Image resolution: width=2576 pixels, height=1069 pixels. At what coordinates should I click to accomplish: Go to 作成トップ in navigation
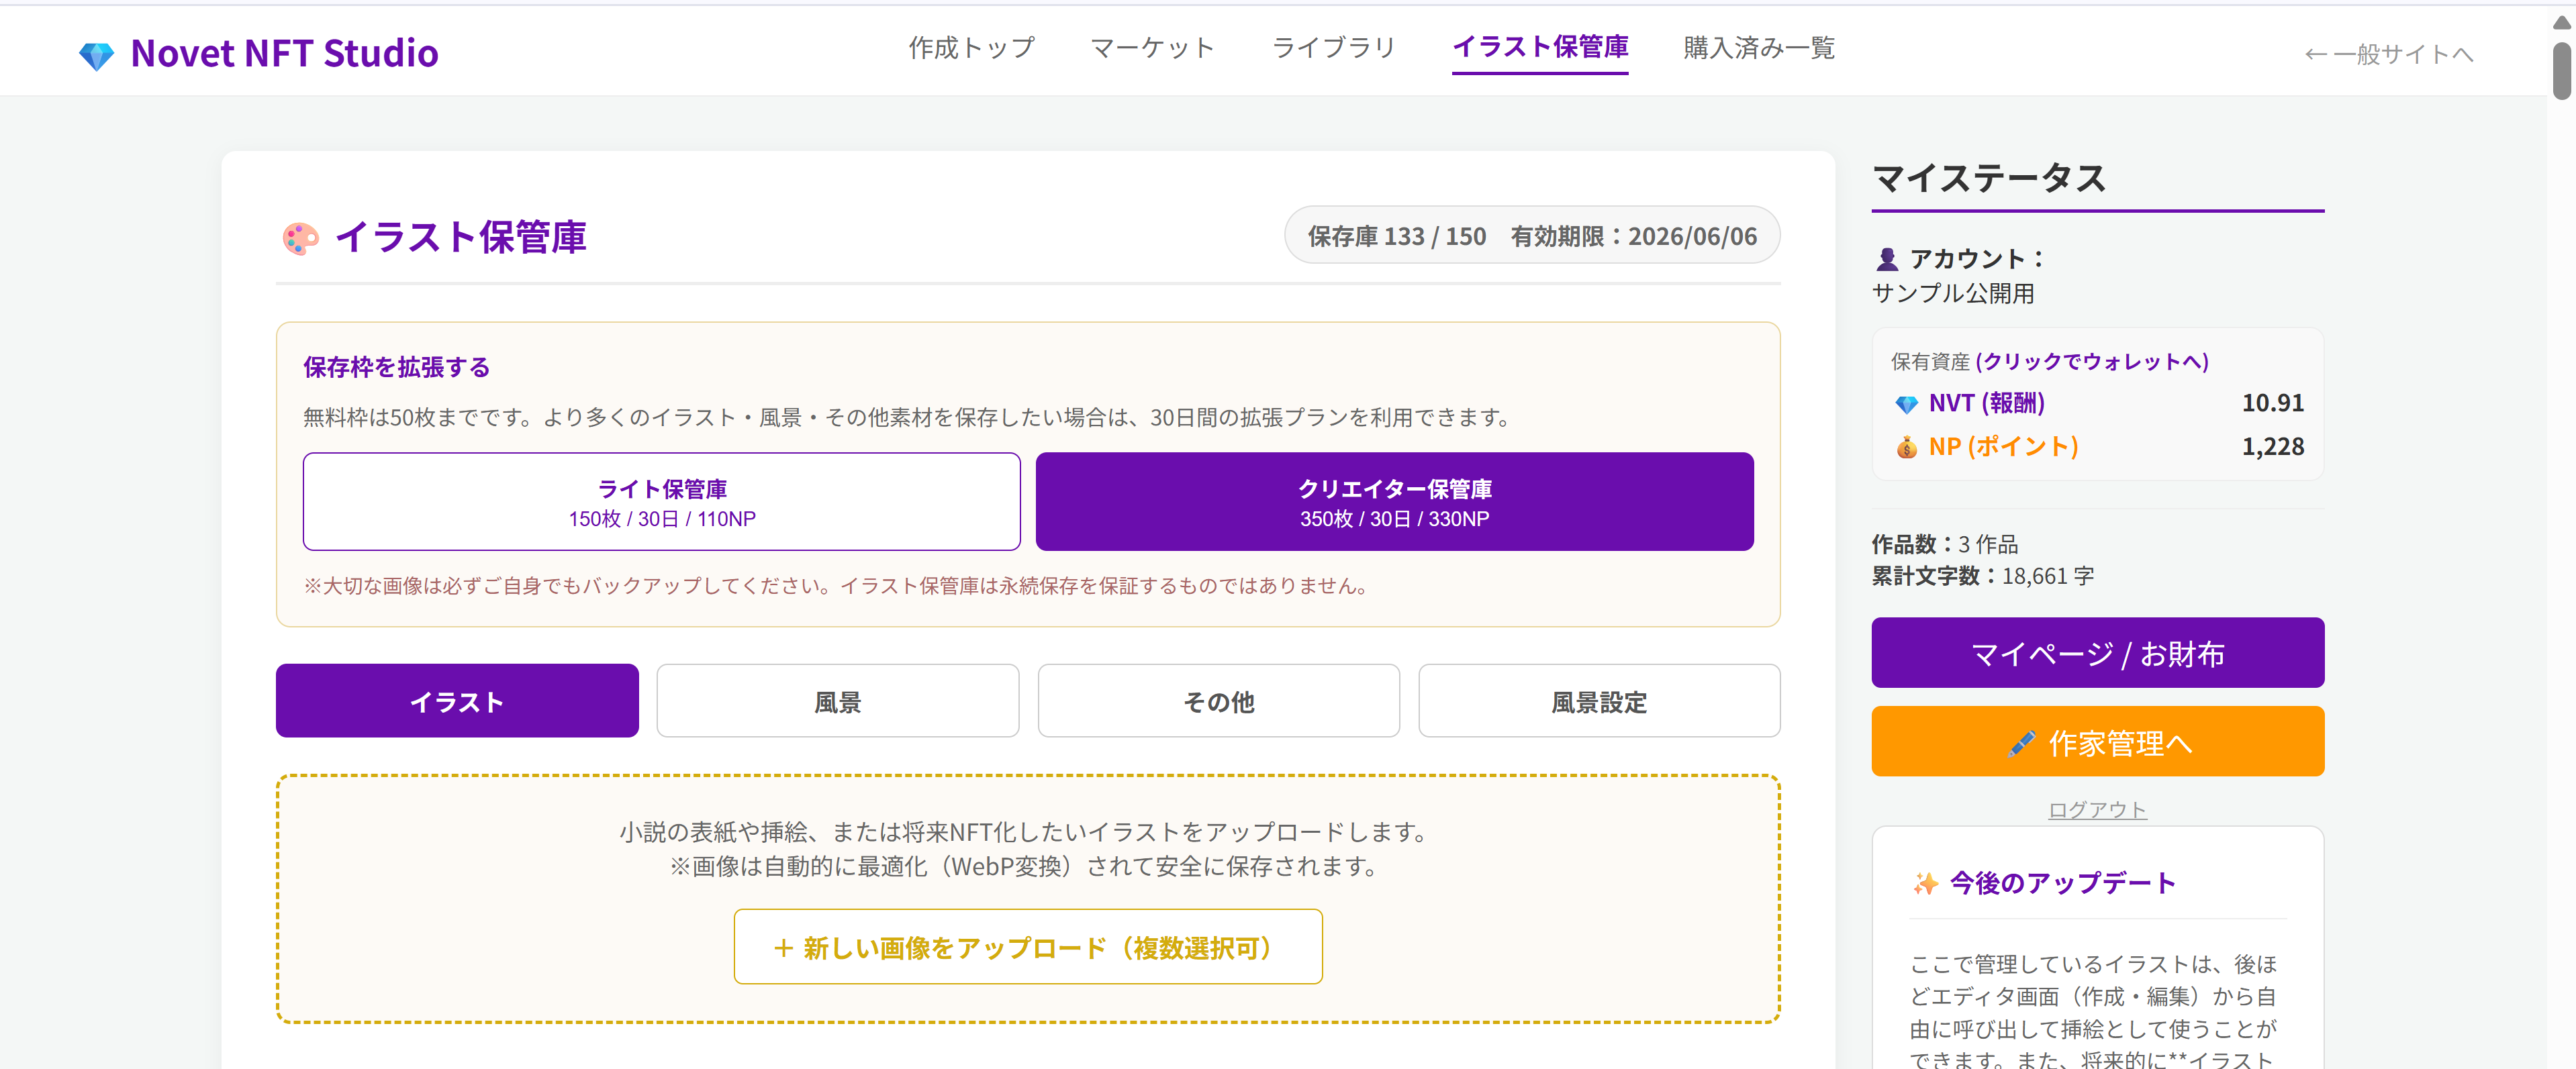971,47
